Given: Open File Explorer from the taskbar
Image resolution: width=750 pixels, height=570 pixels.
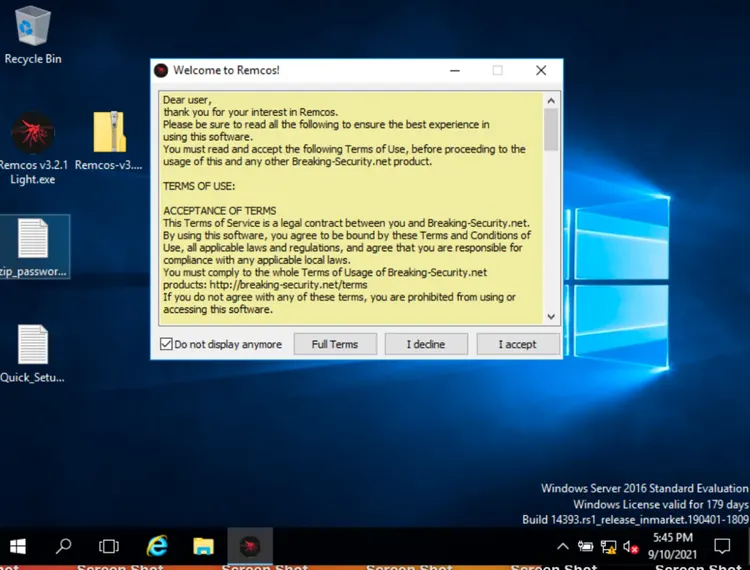Looking at the screenshot, I should (x=203, y=546).
